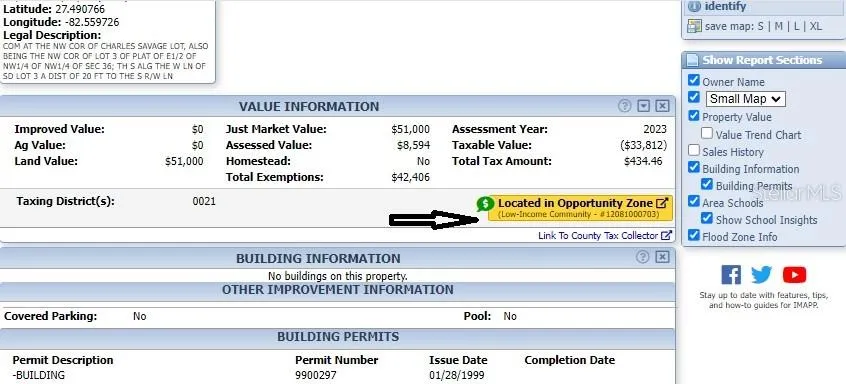Click the Building Information help icon
Image resolution: width=846 pixels, height=384 pixels.
(643, 257)
